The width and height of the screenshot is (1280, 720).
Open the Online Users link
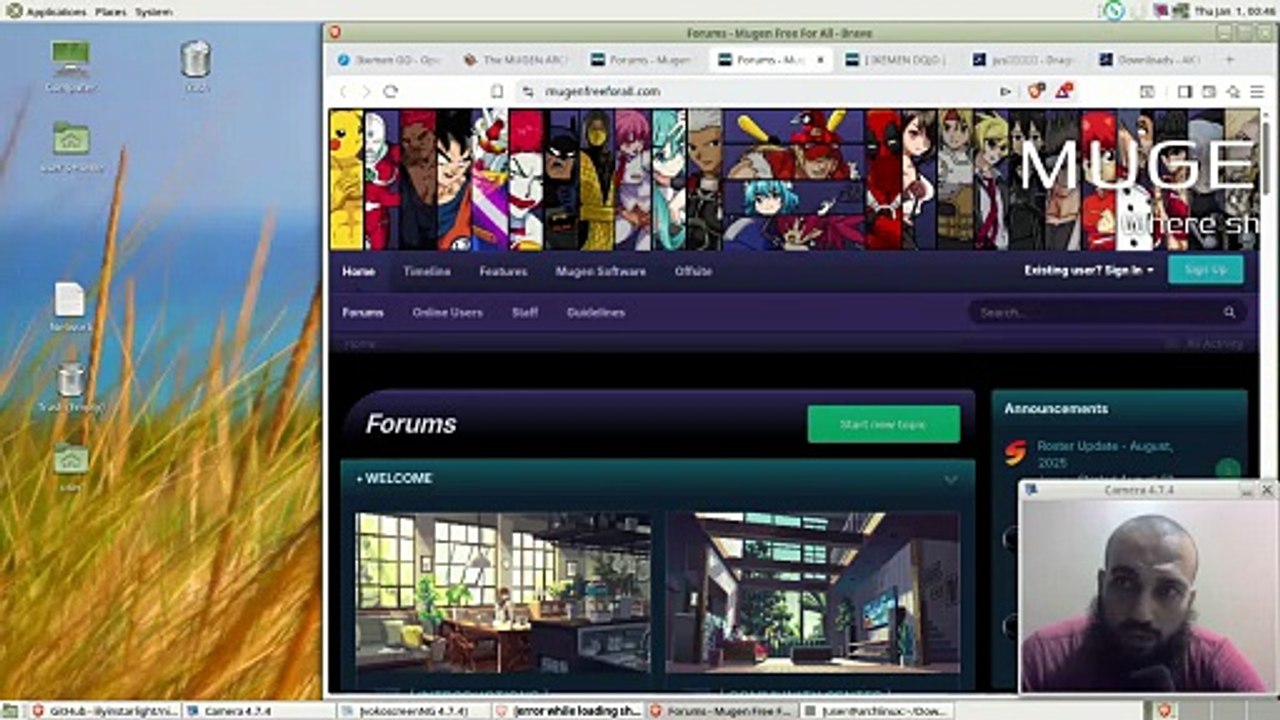point(448,312)
